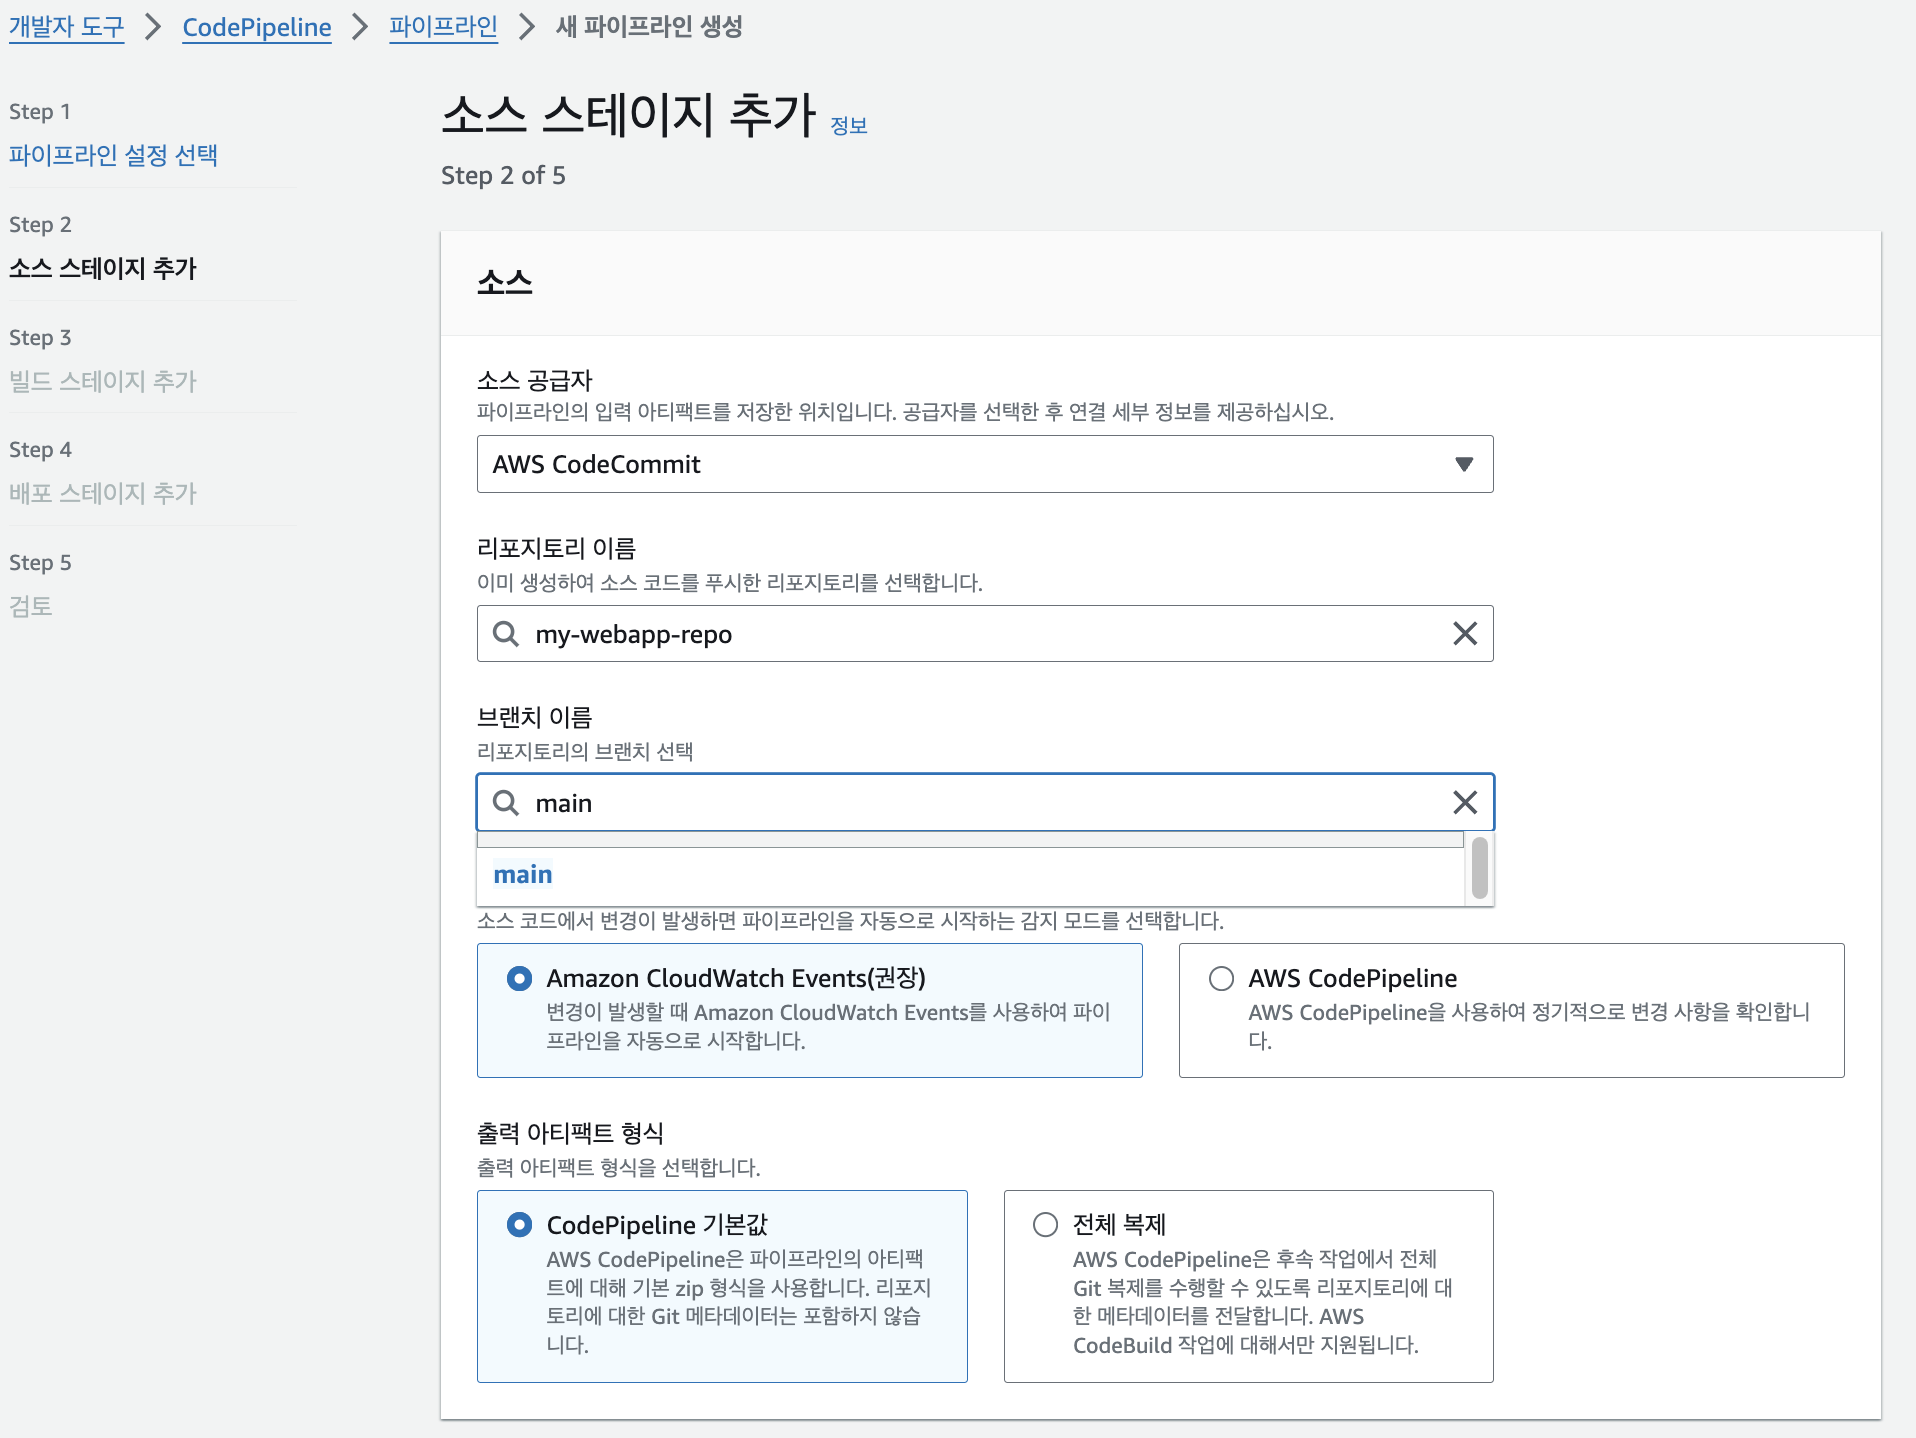Select AWS CodePipeline detection radio option
The height and width of the screenshot is (1438, 1916).
coord(1221,978)
